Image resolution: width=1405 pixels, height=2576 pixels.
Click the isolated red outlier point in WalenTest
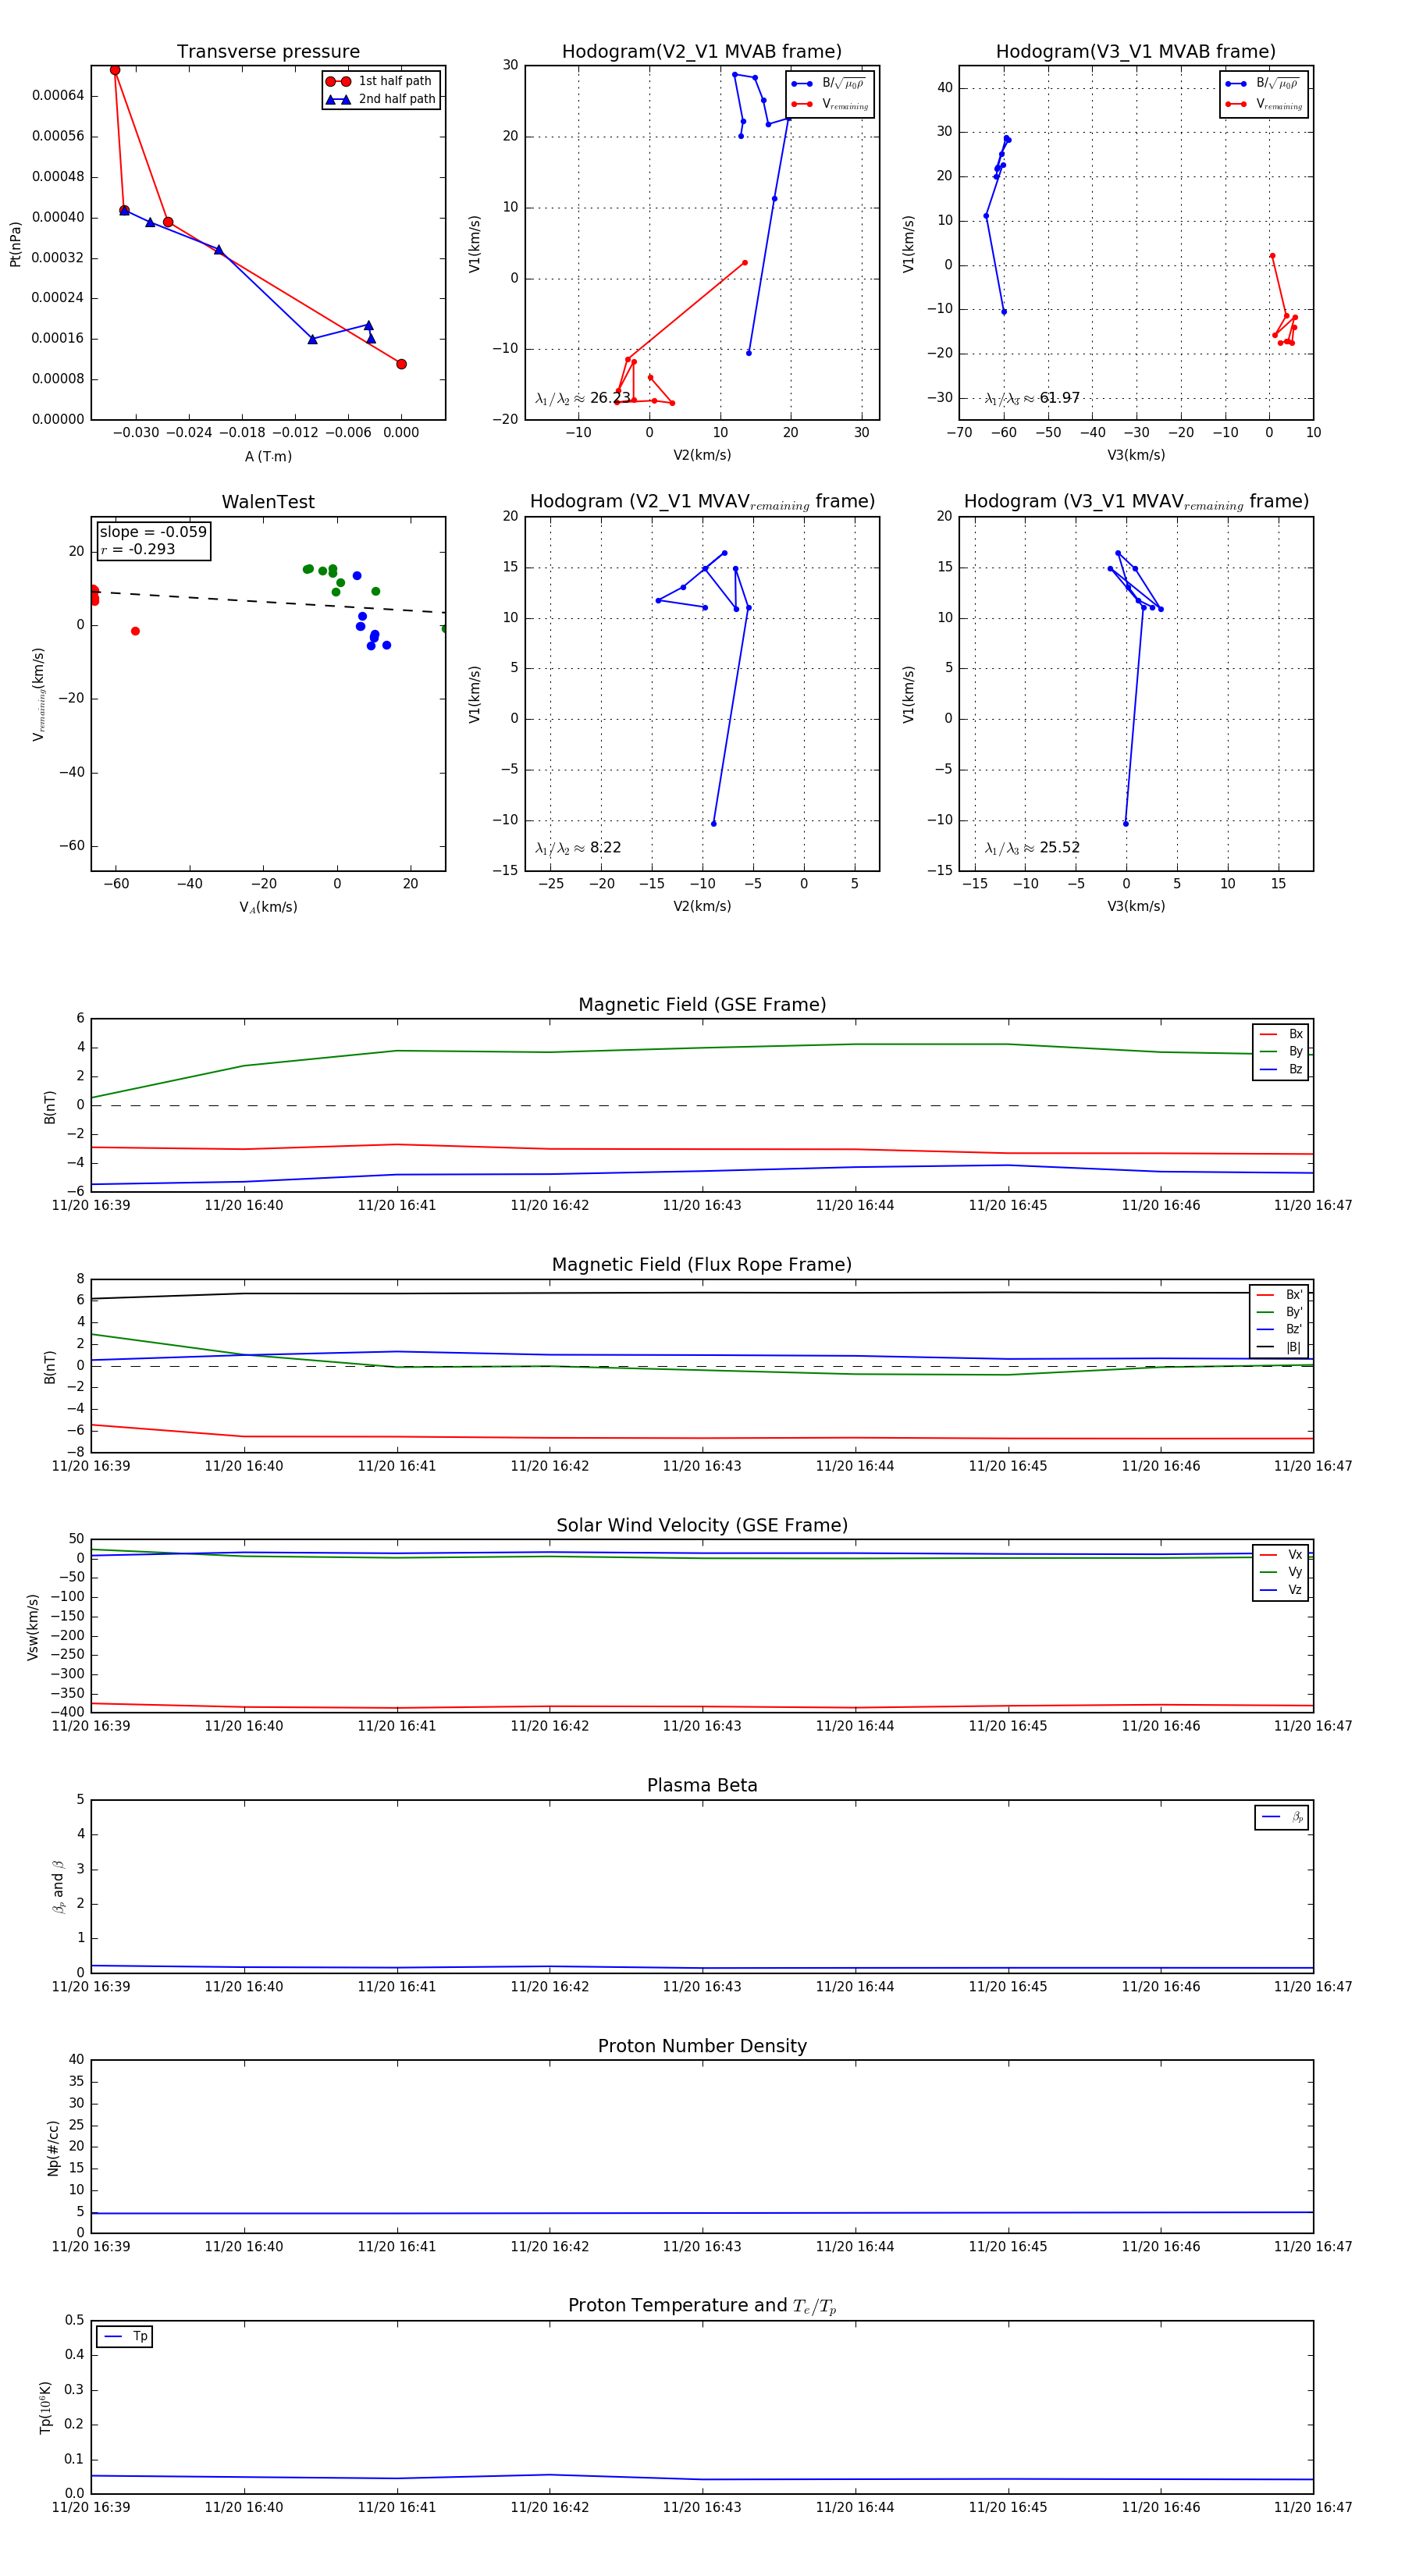click(x=135, y=631)
